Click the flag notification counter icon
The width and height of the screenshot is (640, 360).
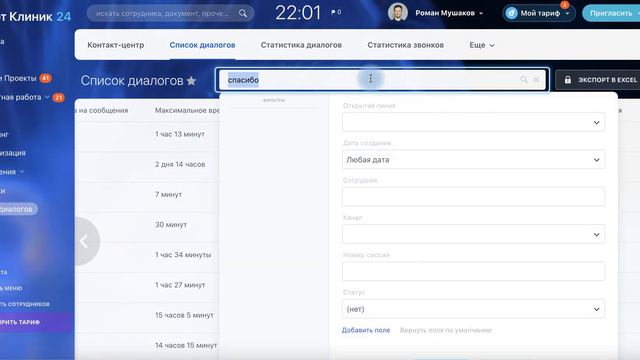click(336, 13)
